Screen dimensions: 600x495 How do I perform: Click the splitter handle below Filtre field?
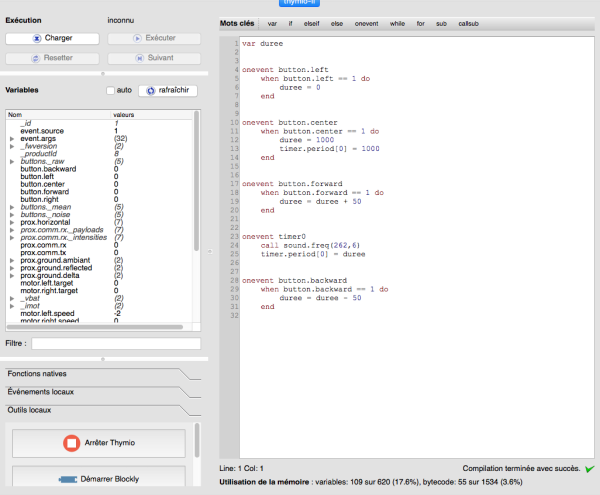pos(103,359)
